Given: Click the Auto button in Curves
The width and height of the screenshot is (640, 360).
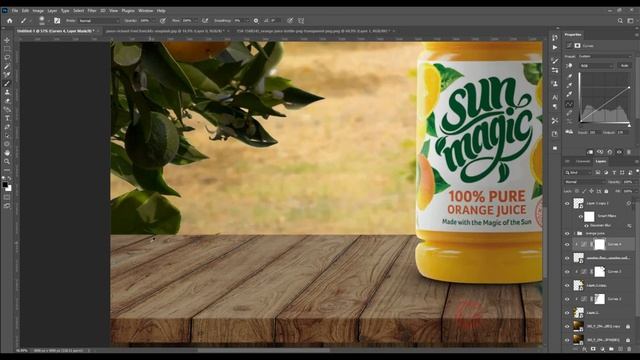Looking at the screenshot, I should tap(624, 66).
